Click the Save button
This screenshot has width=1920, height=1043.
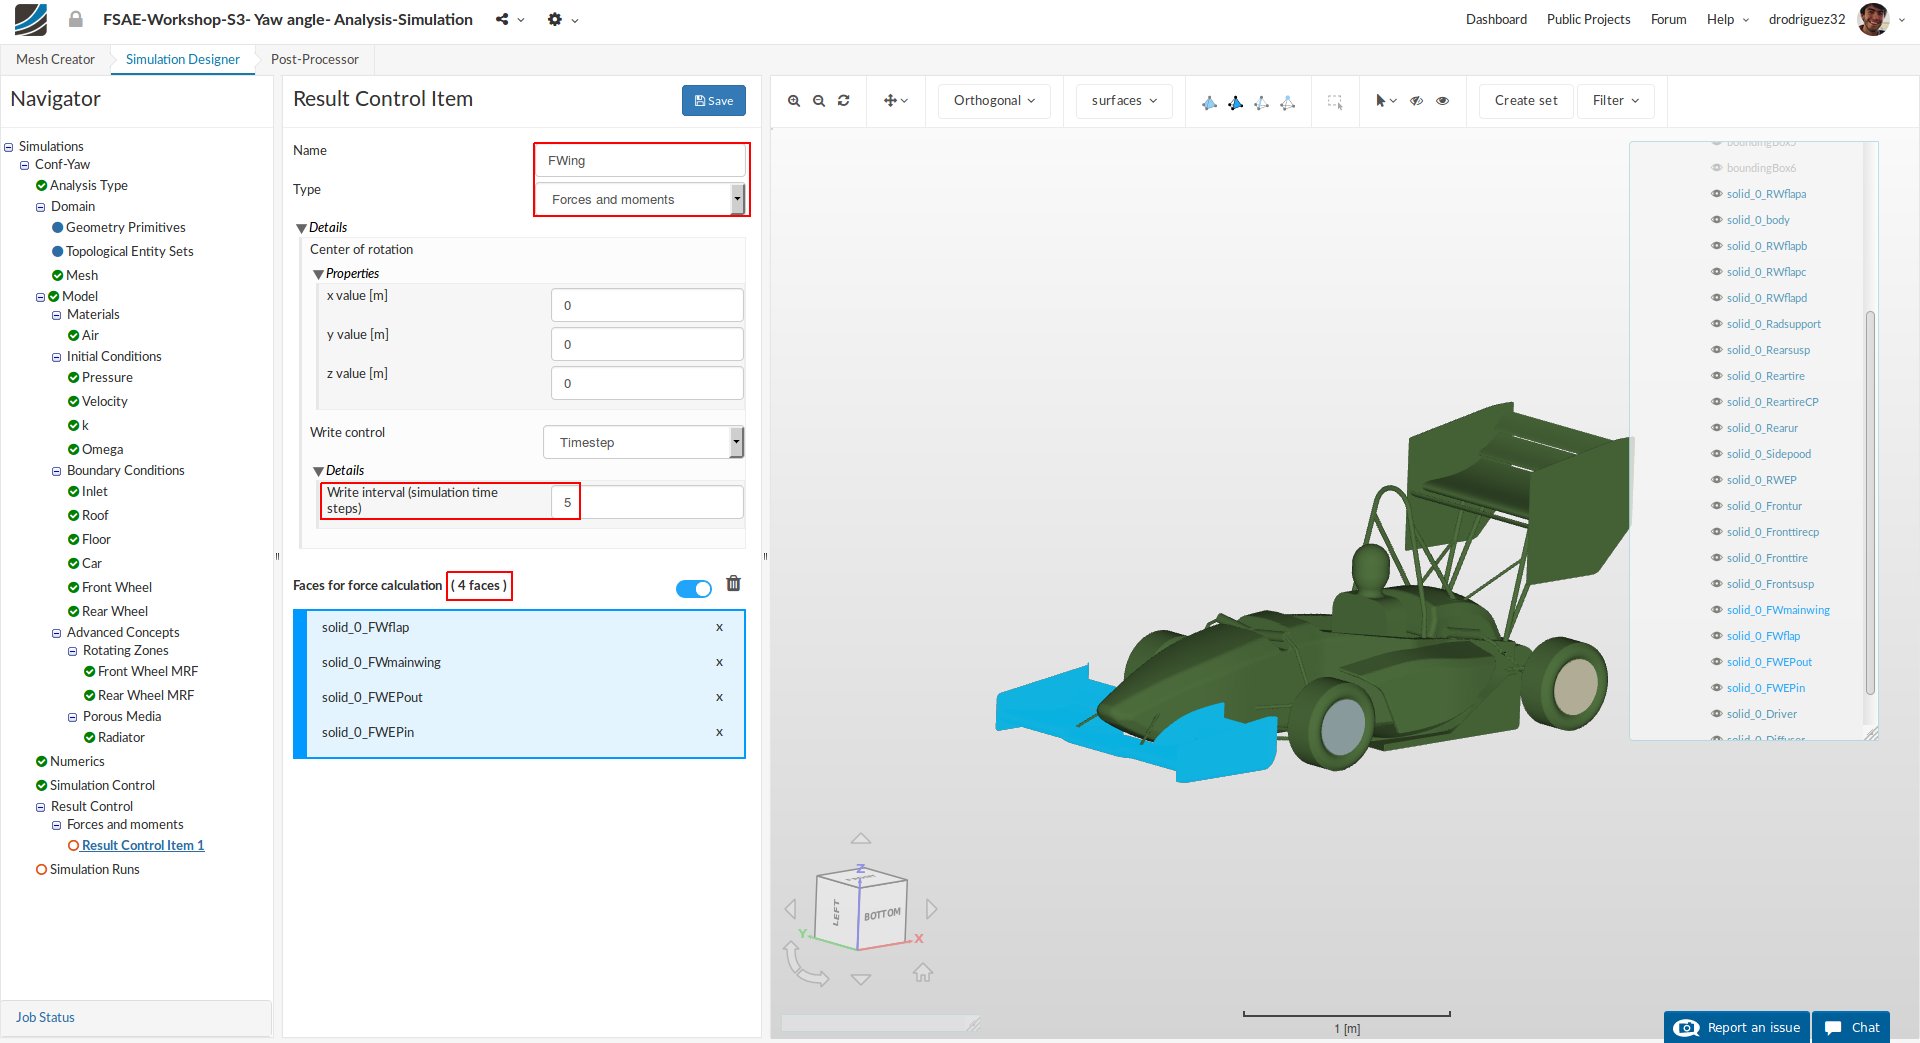point(713,101)
